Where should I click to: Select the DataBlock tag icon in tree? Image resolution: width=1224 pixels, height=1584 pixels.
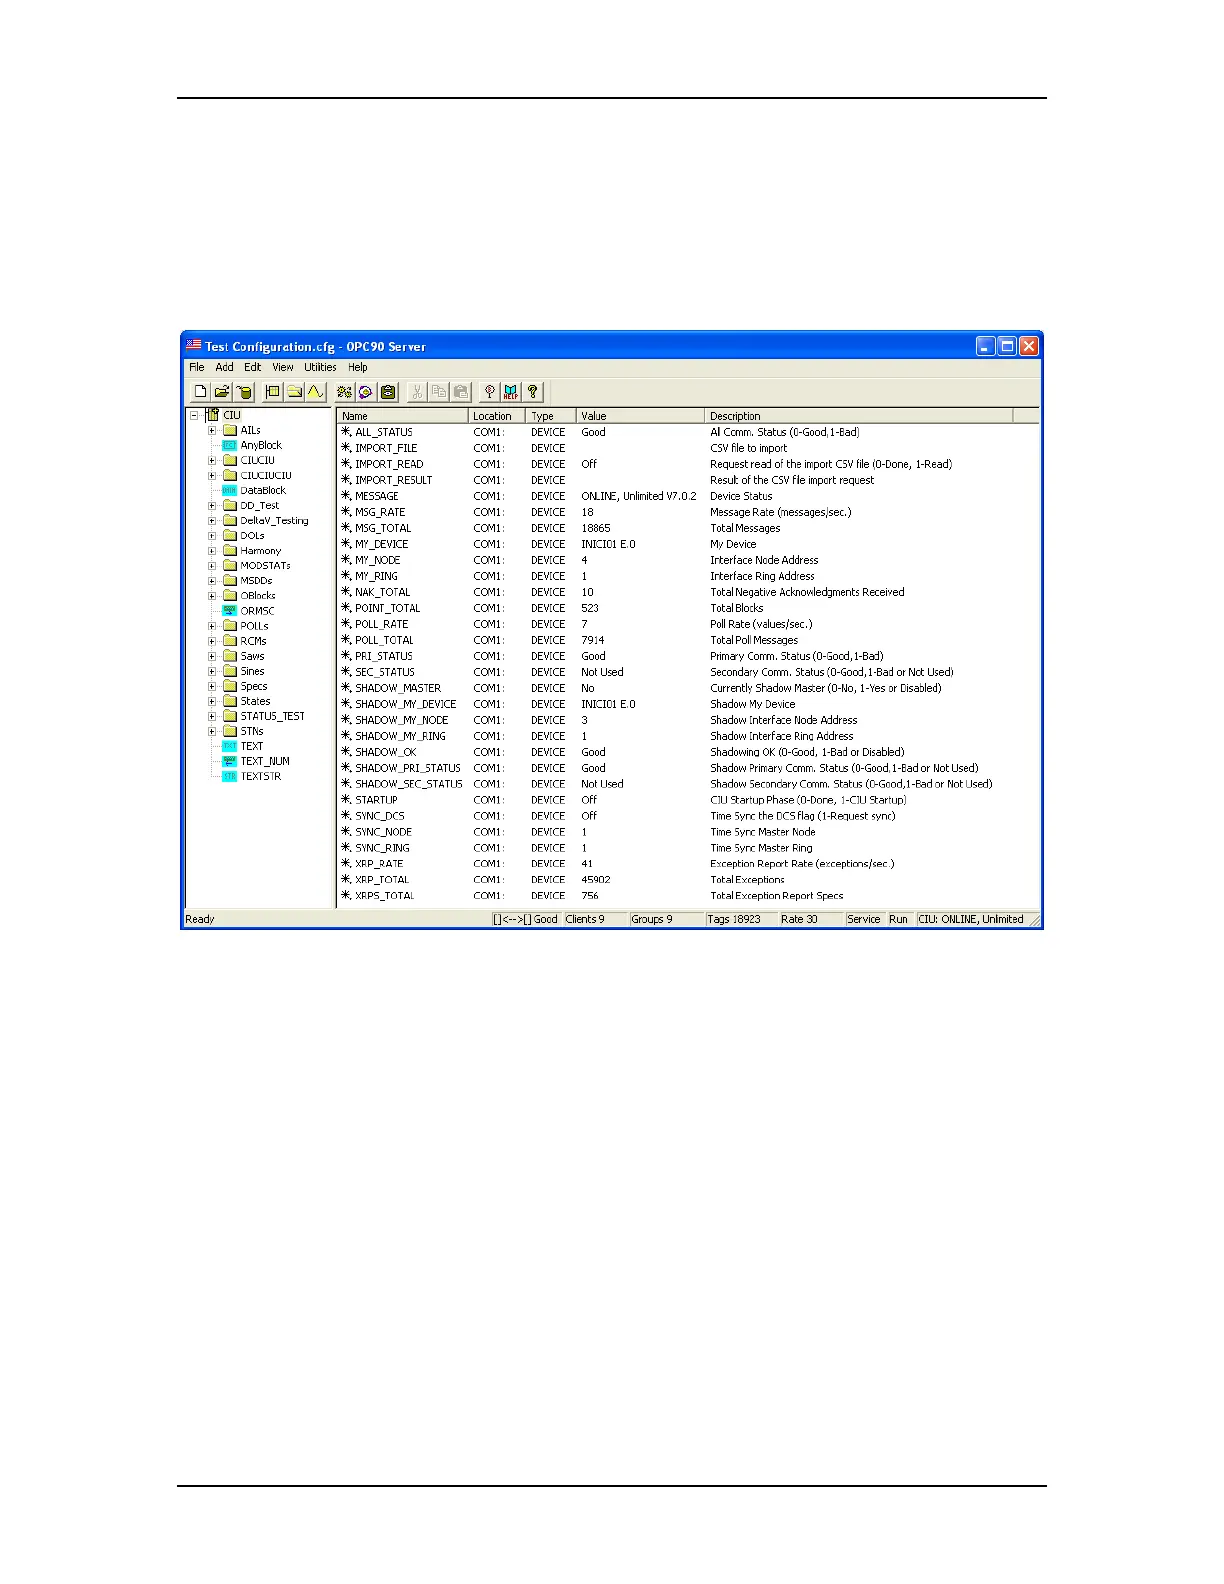pos(229,490)
